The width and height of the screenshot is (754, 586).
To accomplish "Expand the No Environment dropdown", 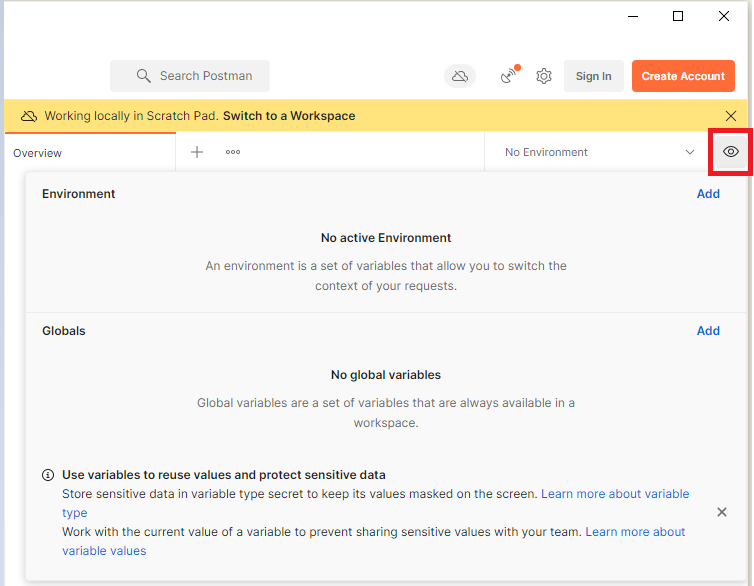I will tap(598, 152).
